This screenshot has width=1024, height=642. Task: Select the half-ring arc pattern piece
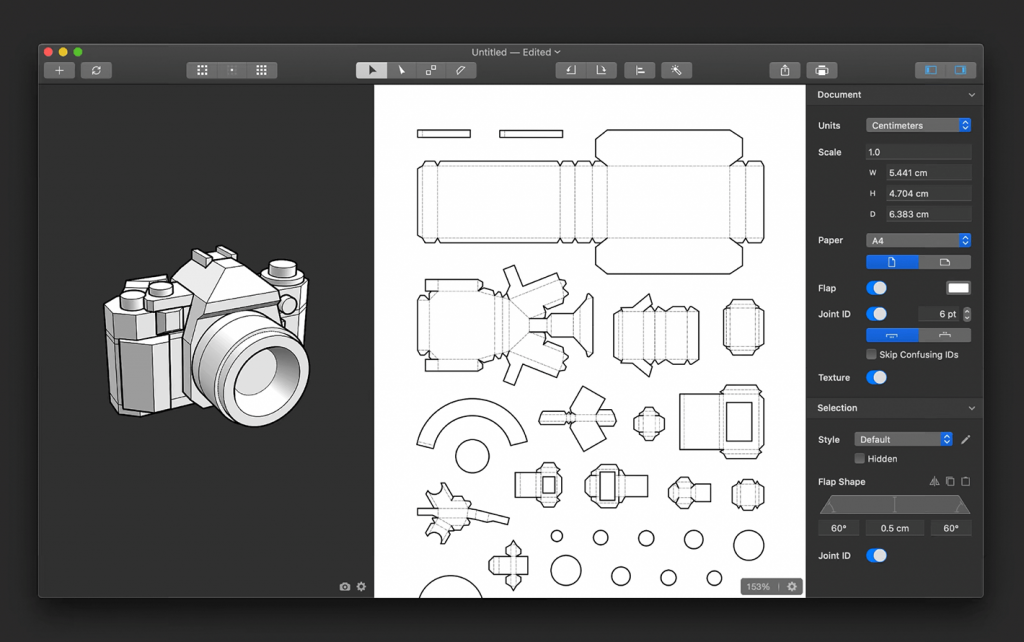click(472, 422)
